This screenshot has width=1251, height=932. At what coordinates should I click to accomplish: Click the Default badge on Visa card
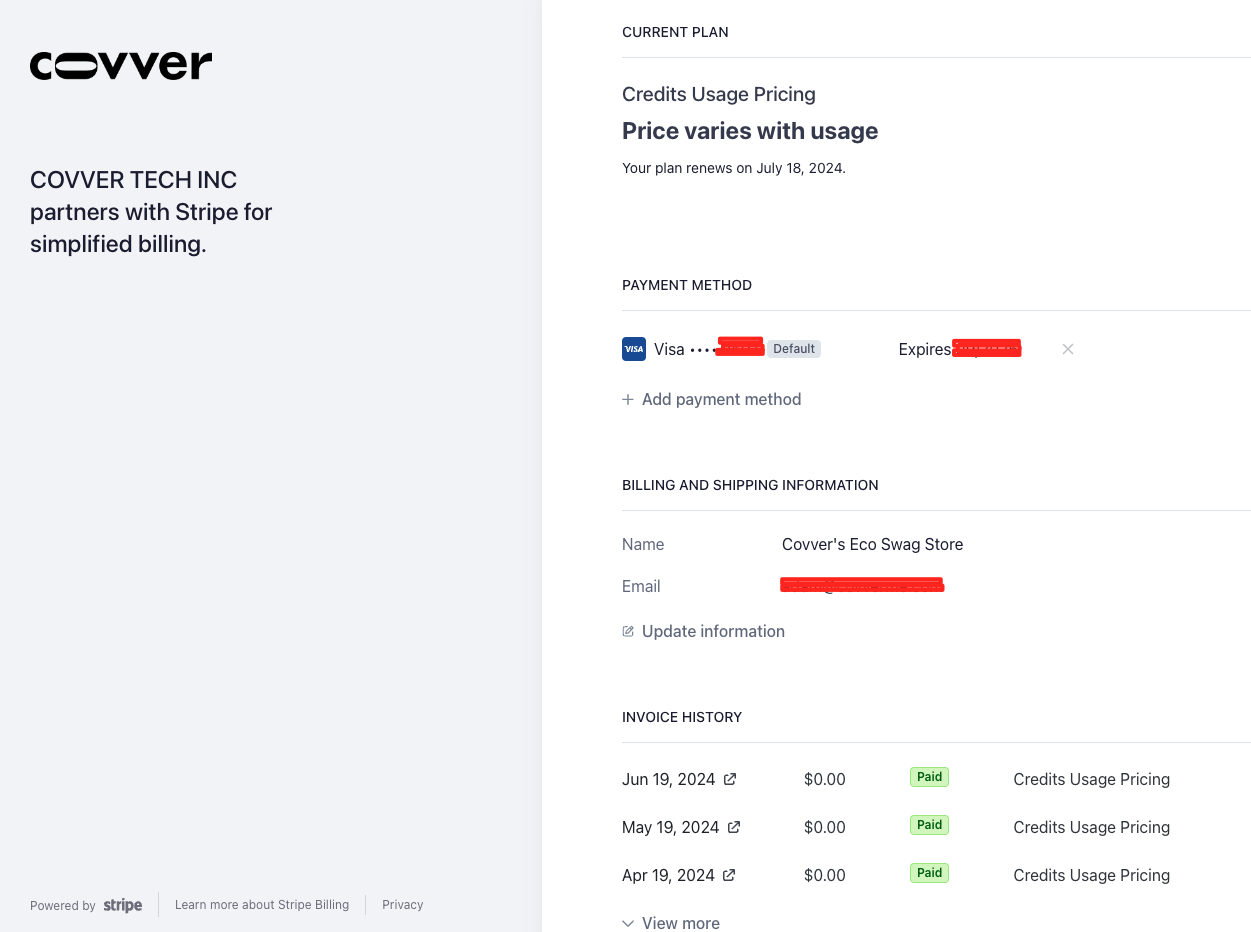coord(794,349)
